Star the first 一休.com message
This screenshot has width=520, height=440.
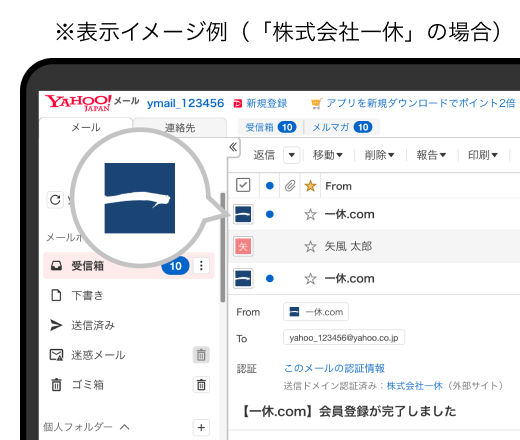coord(310,214)
